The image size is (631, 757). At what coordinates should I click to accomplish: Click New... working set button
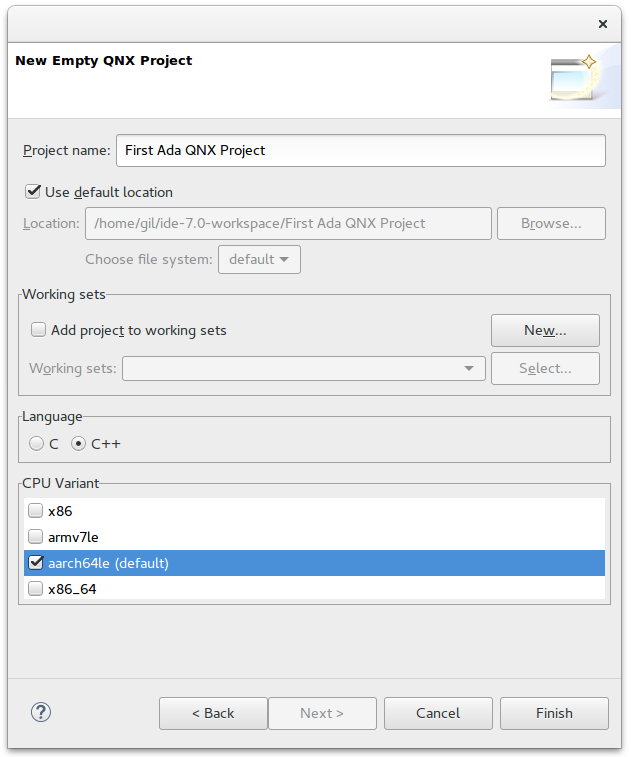point(546,330)
